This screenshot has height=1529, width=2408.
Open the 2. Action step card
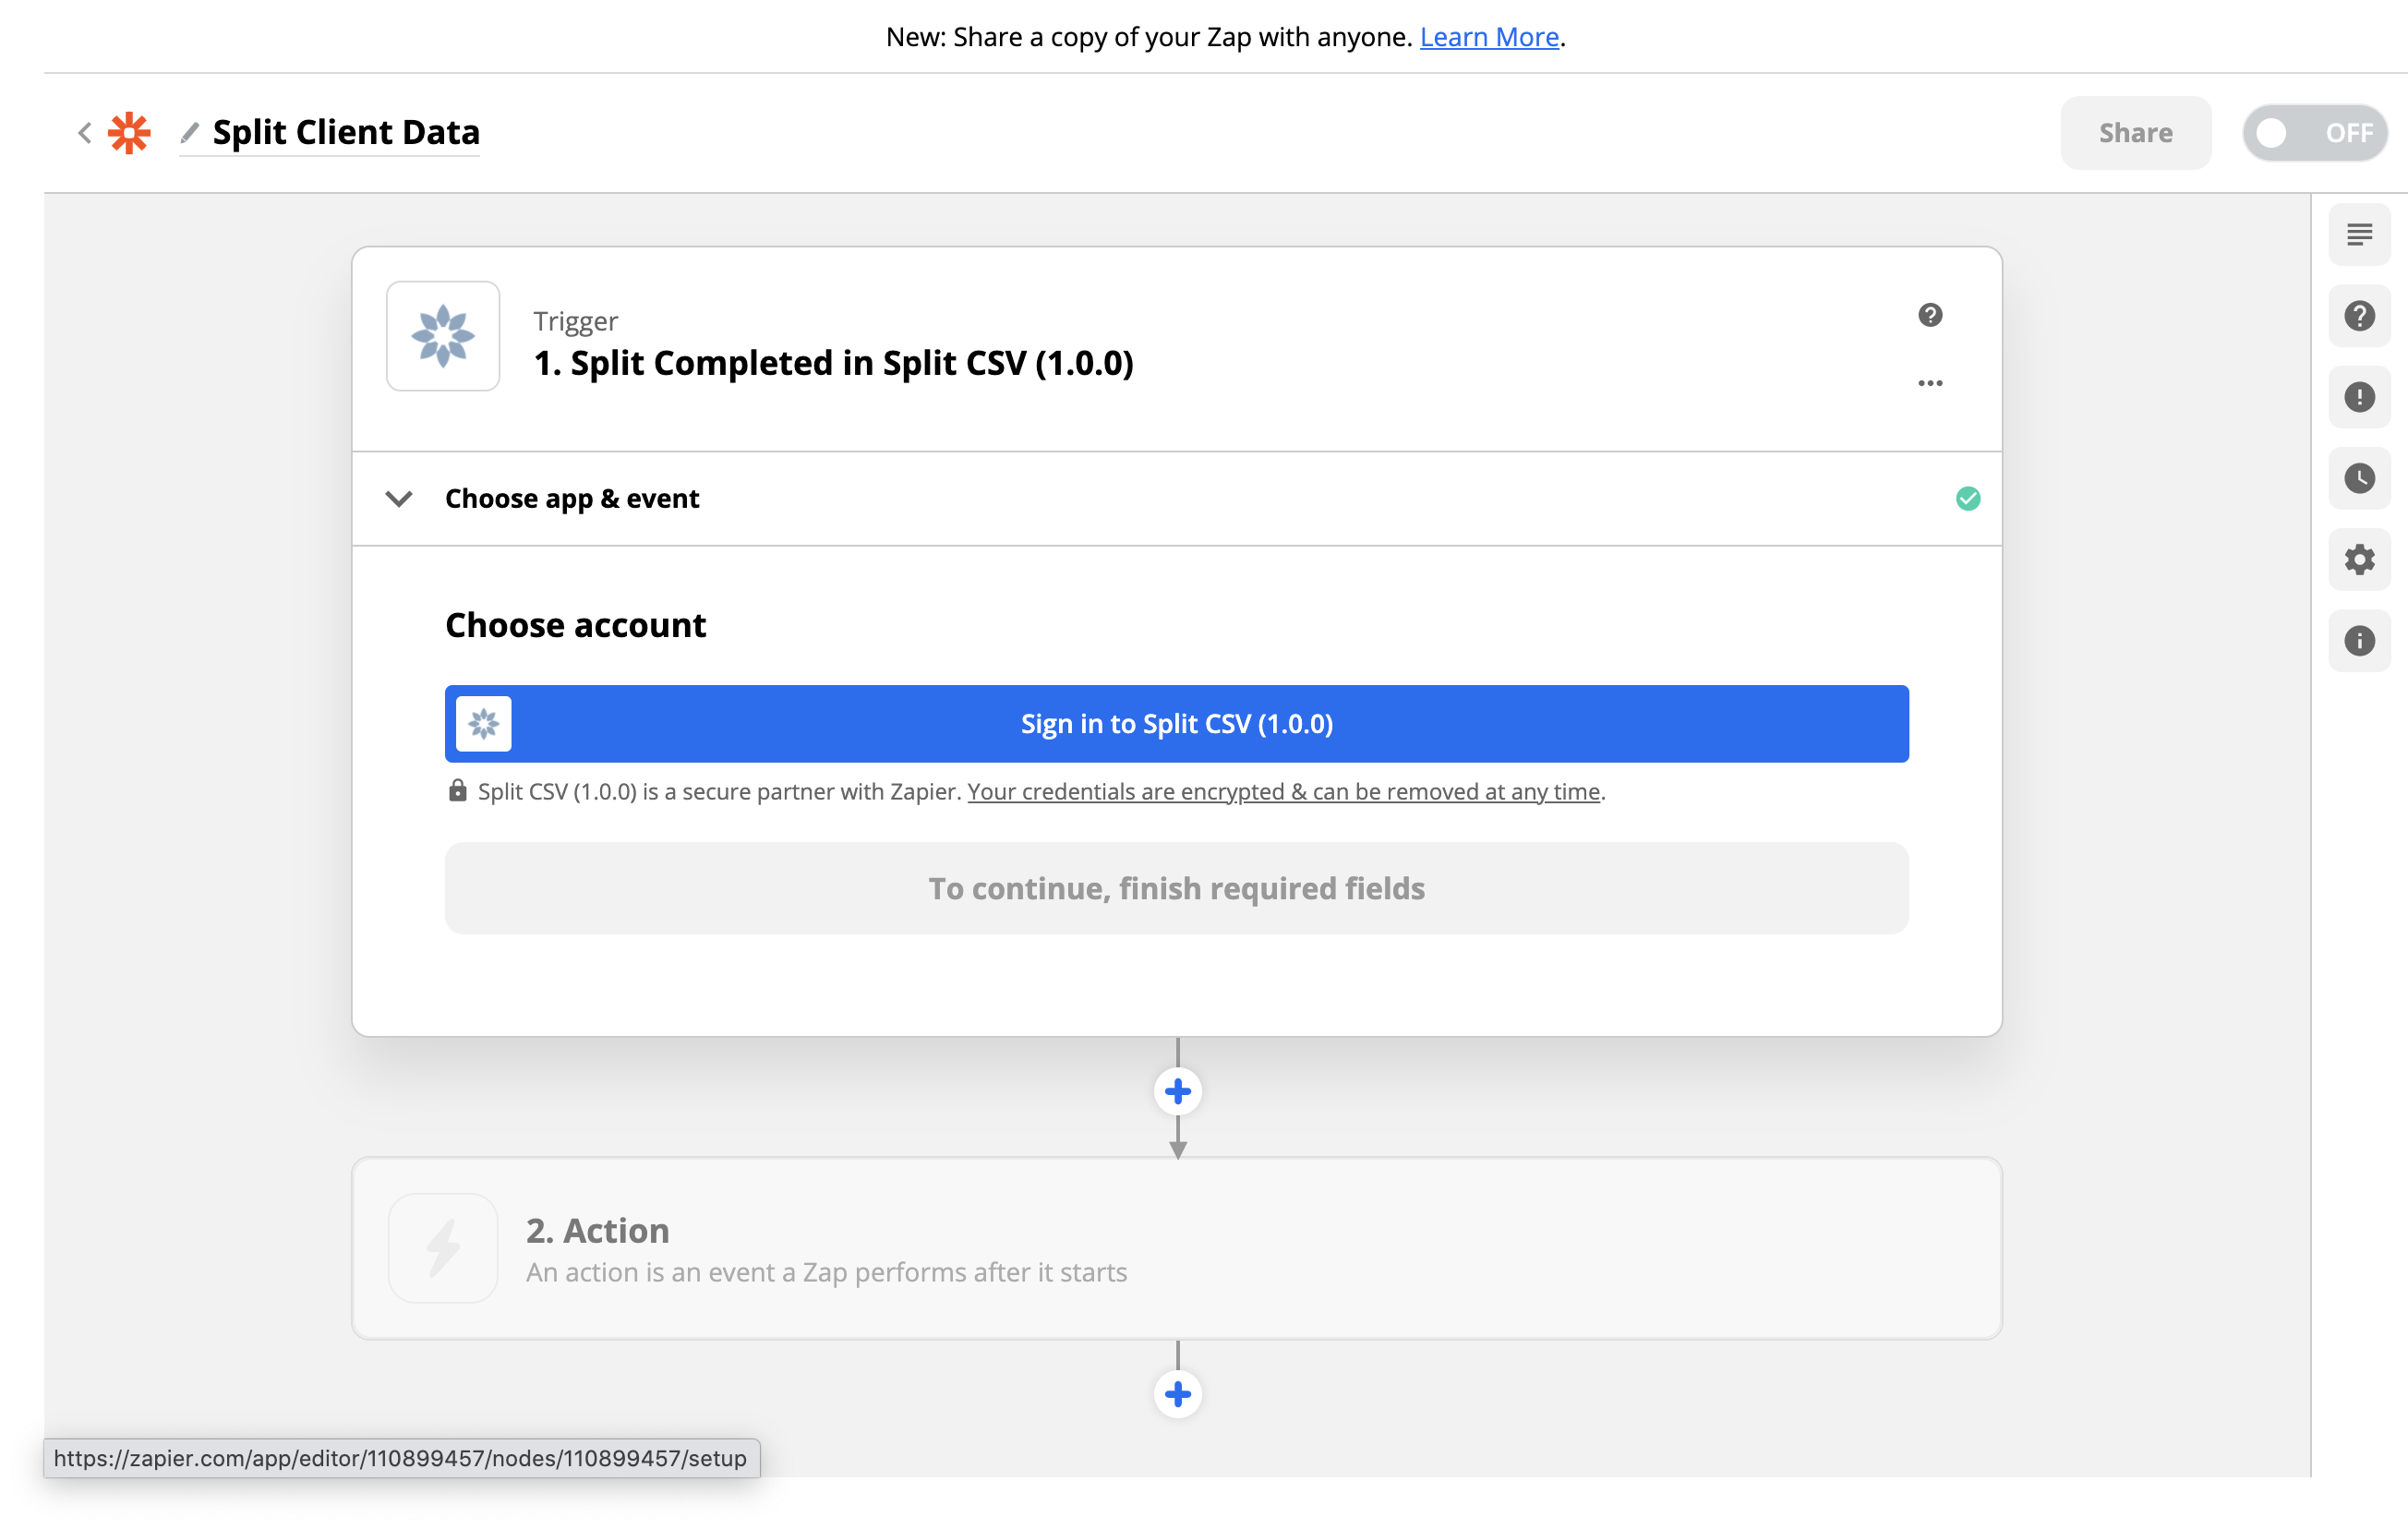tap(1176, 1248)
